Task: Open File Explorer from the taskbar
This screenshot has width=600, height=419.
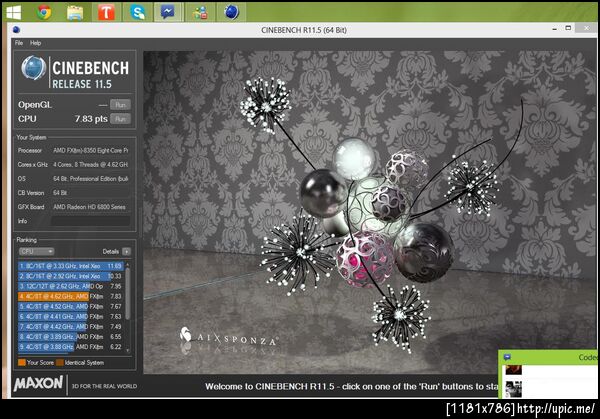Action: click(75, 13)
